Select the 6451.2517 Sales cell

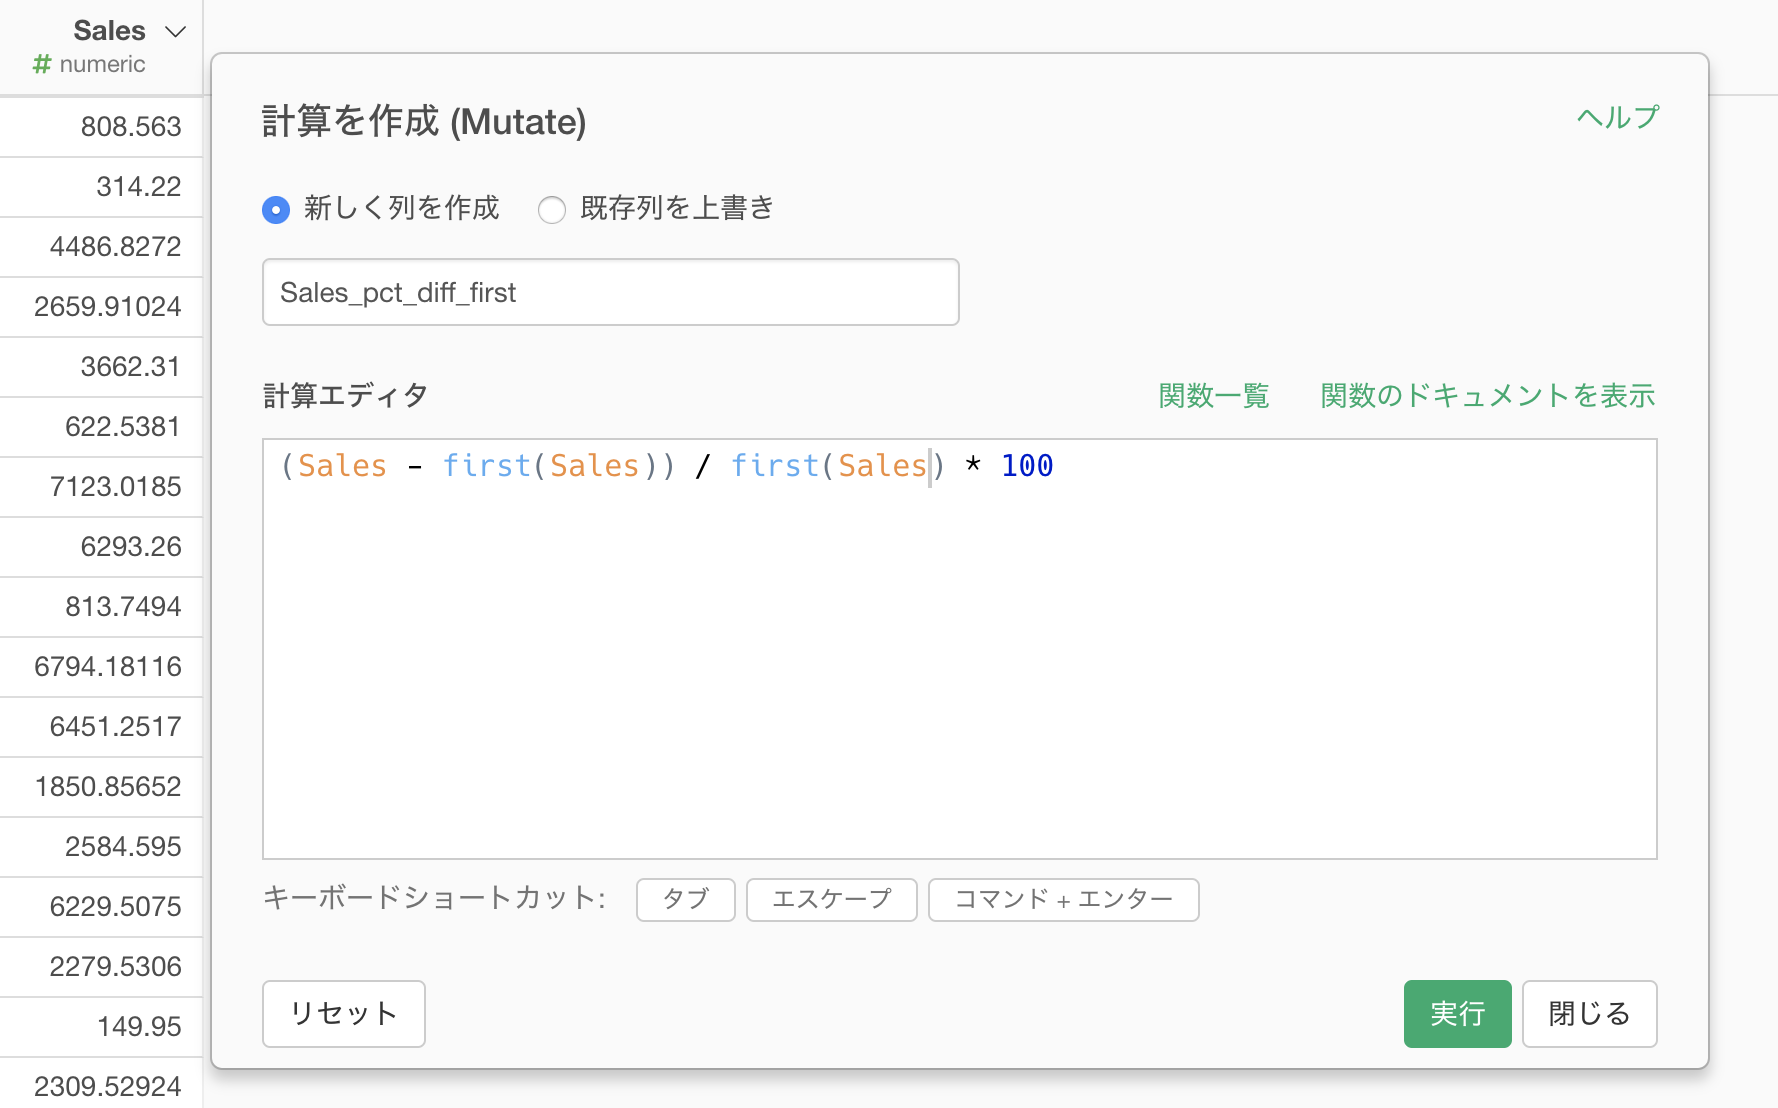[101, 727]
